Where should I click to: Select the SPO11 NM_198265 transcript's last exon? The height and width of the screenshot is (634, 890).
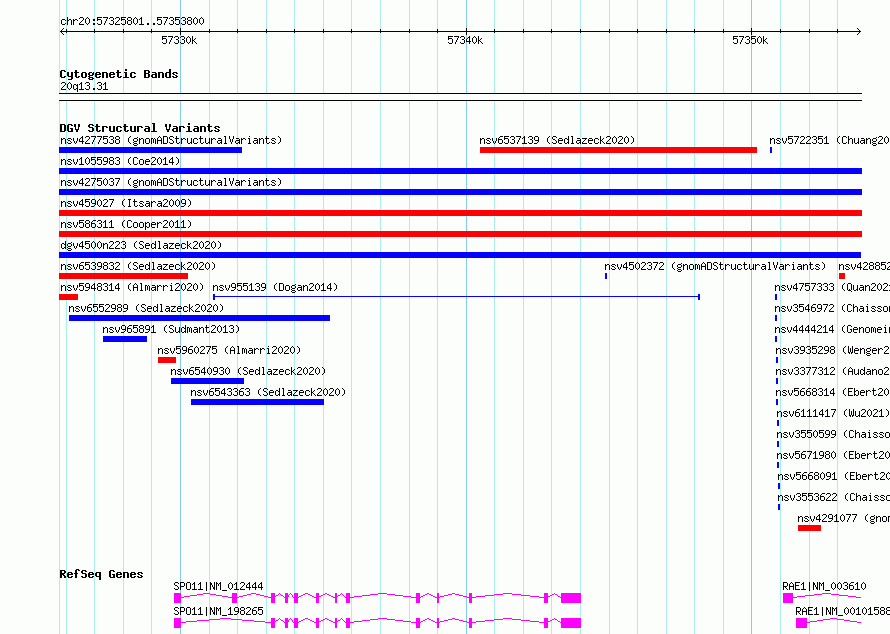tap(571, 623)
